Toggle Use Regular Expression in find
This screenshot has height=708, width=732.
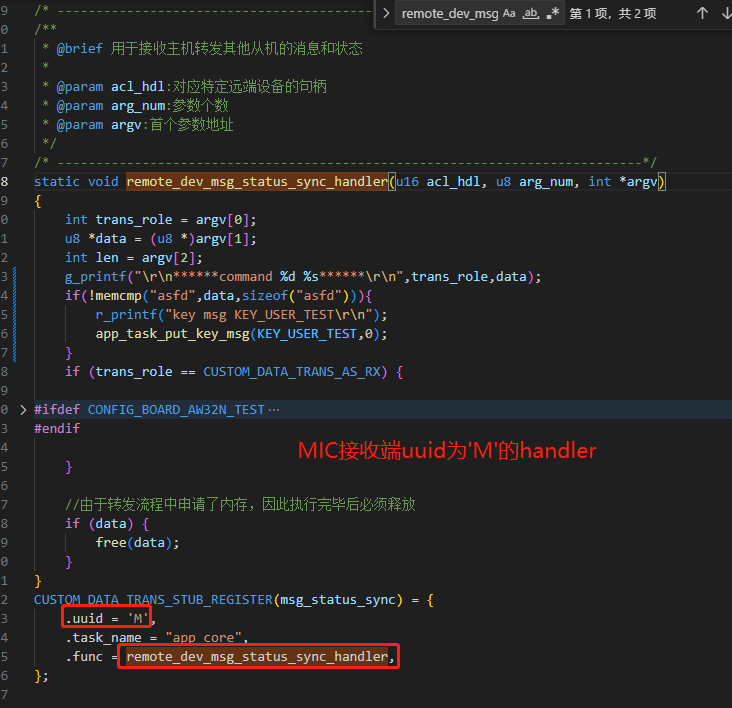pos(553,14)
